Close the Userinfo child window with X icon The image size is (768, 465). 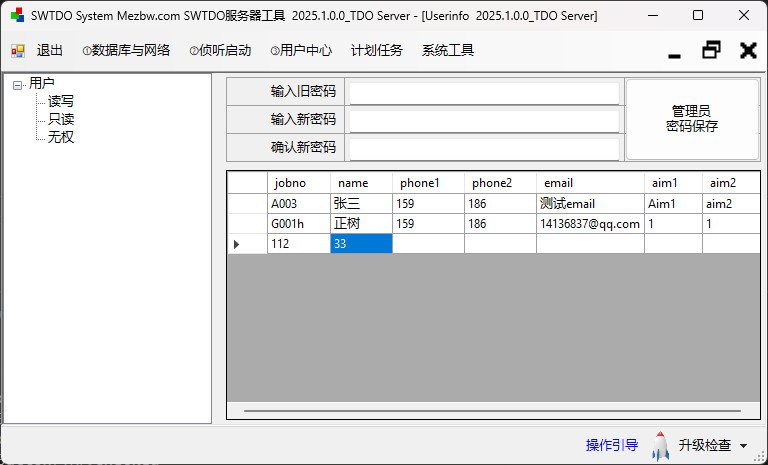[x=747, y=50]
